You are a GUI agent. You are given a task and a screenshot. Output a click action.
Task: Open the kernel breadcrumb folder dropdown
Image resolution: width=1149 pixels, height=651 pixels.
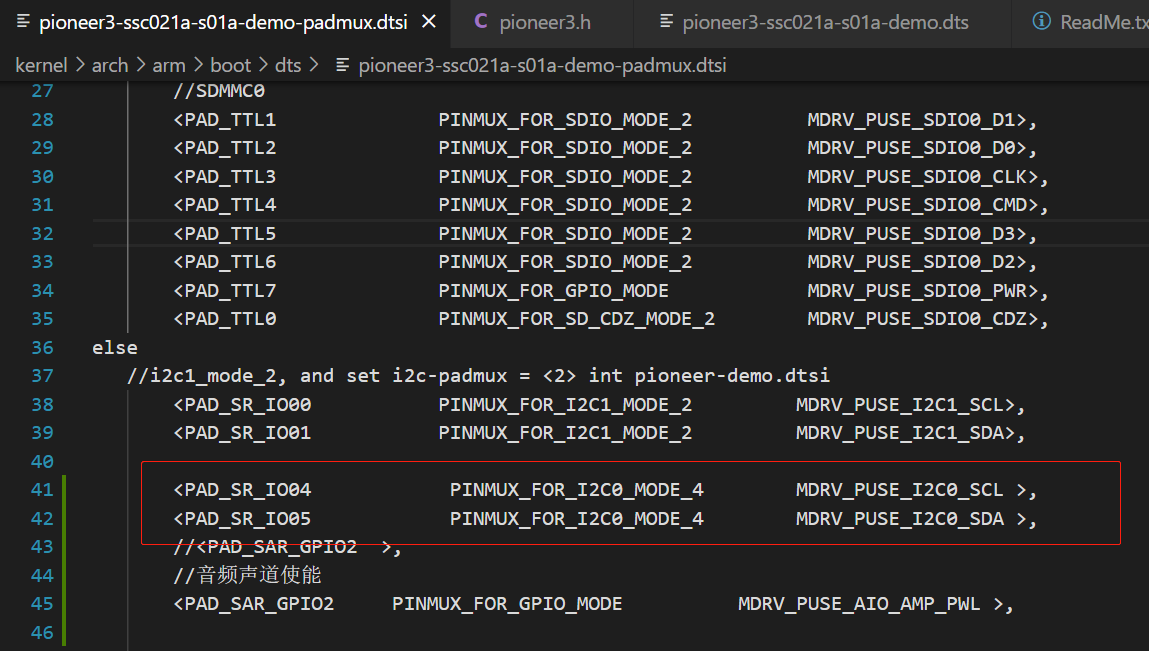click(x=41, y=65)
